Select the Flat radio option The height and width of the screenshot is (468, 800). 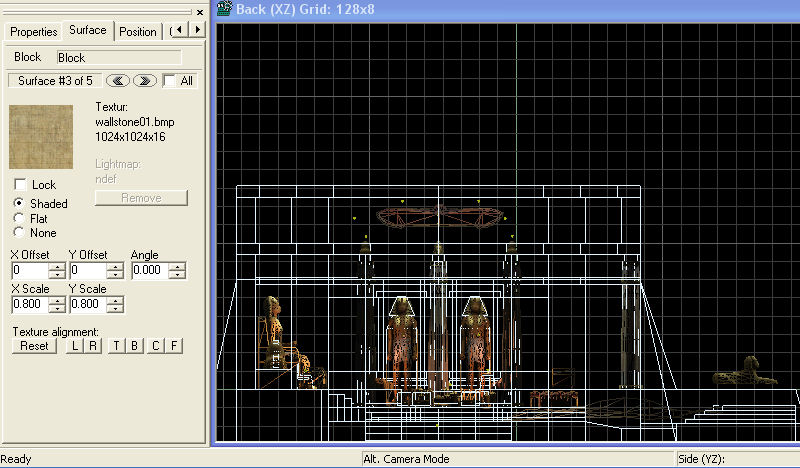19,218
